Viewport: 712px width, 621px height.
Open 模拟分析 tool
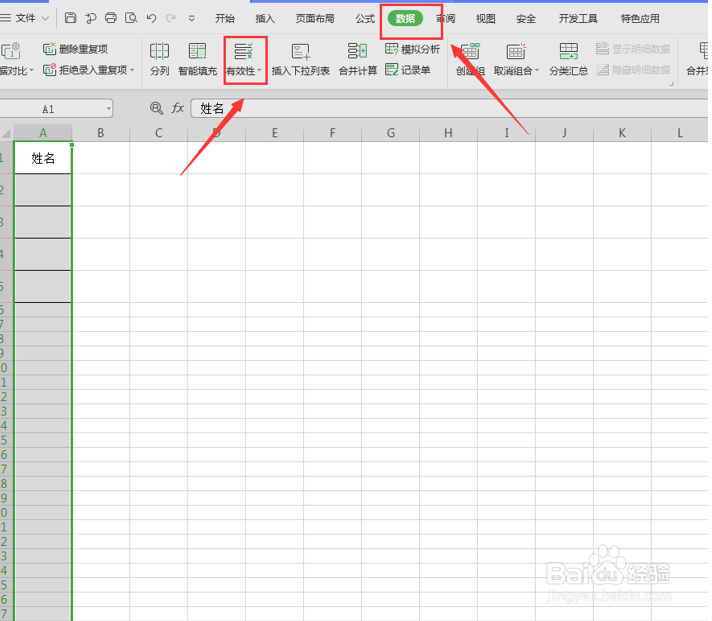click(x=412, y=49)
